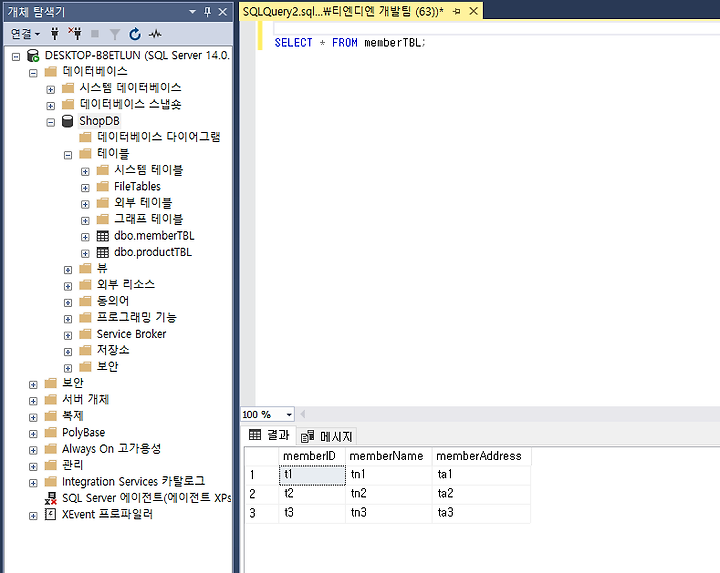Select result cell tn2
This screenshot has width=720, height=573.
pyautogui.click(x=388, y=494)
